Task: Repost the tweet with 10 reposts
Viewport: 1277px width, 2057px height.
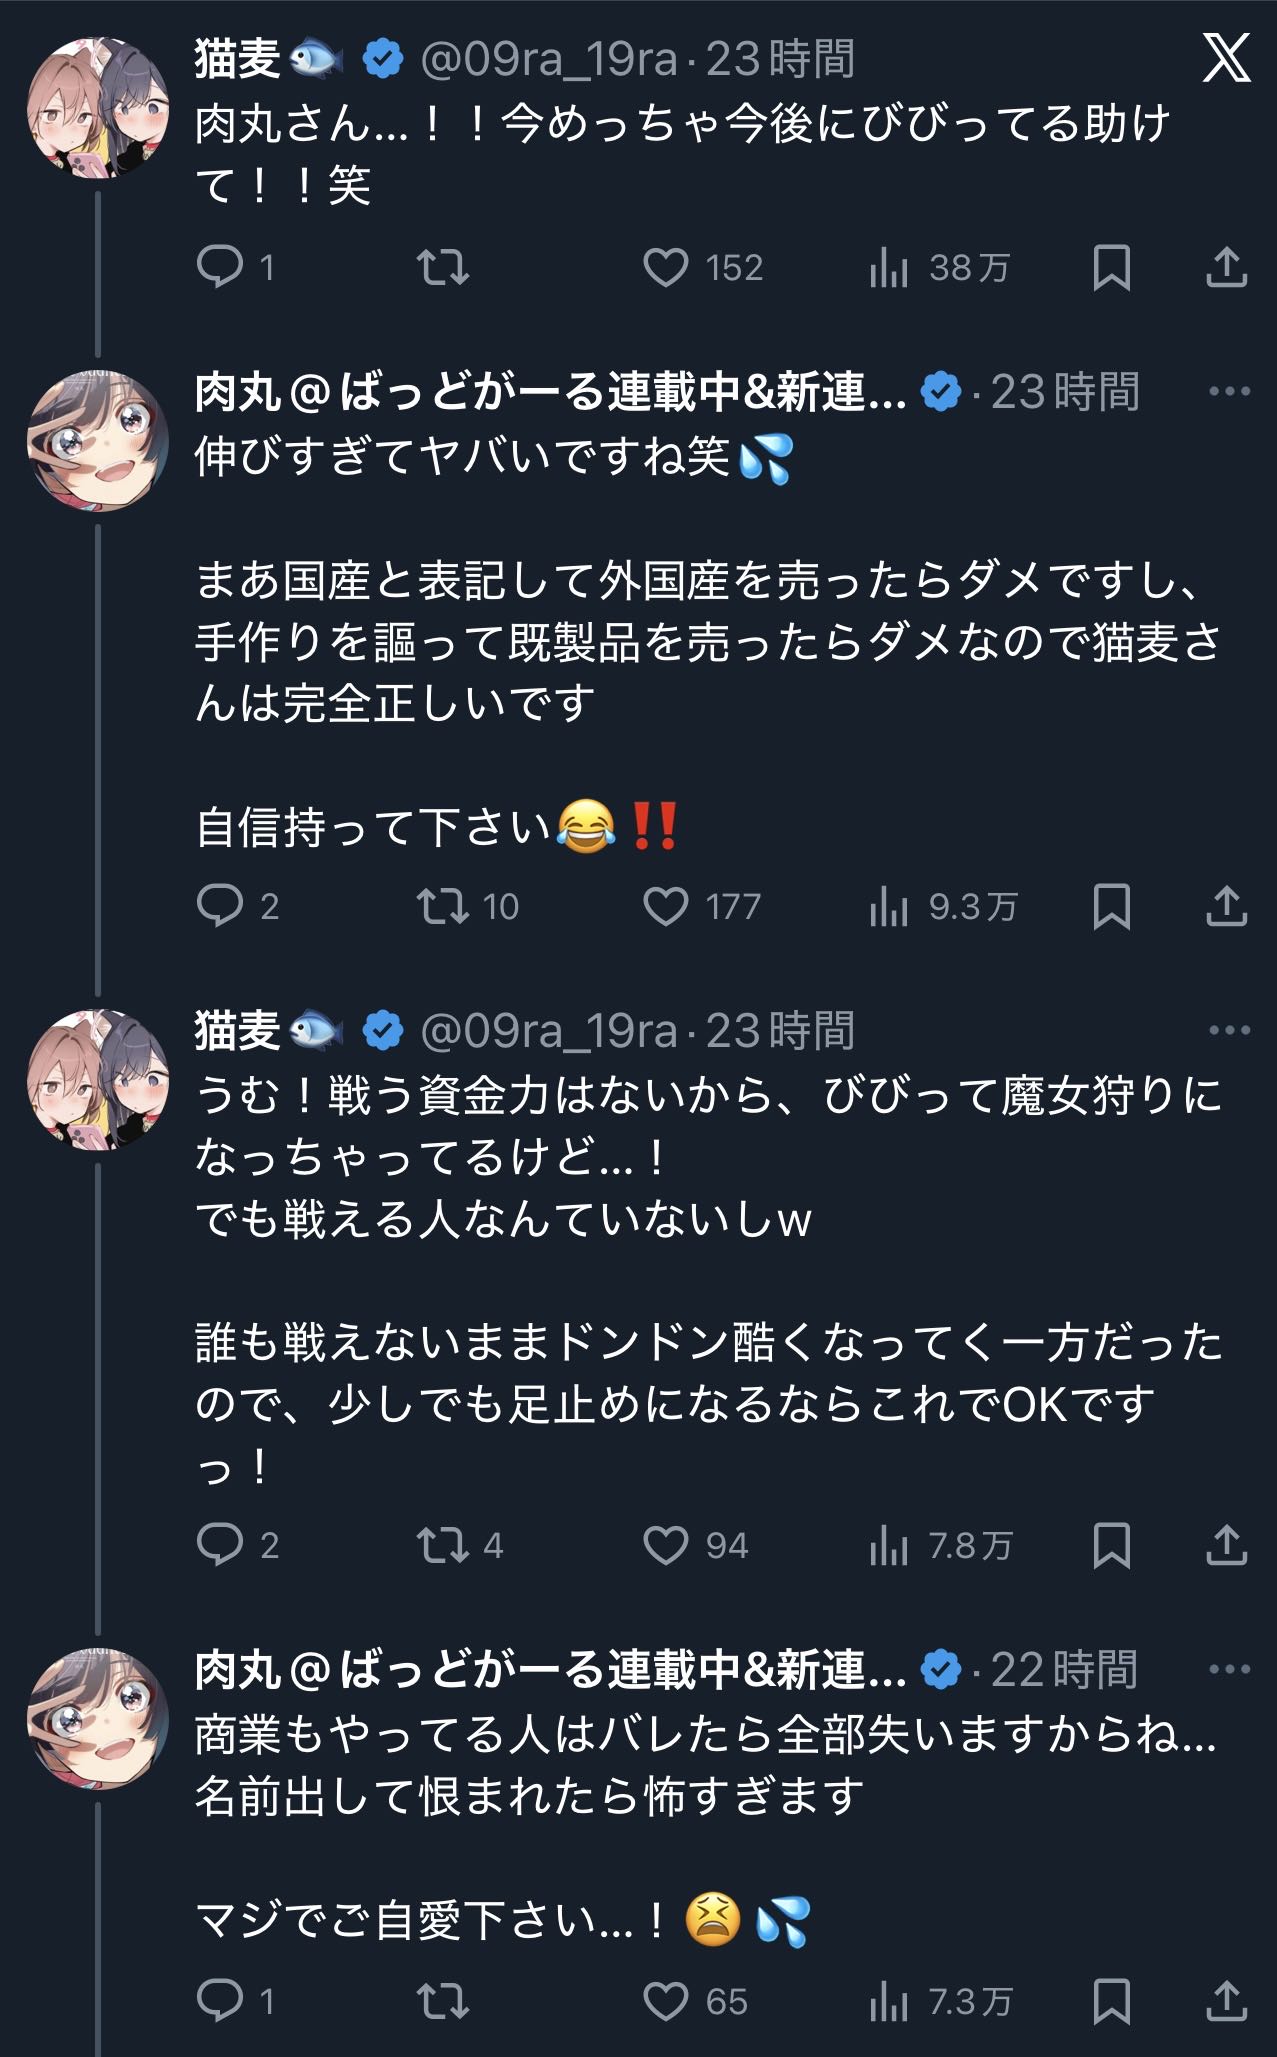Action: point(443,907)
